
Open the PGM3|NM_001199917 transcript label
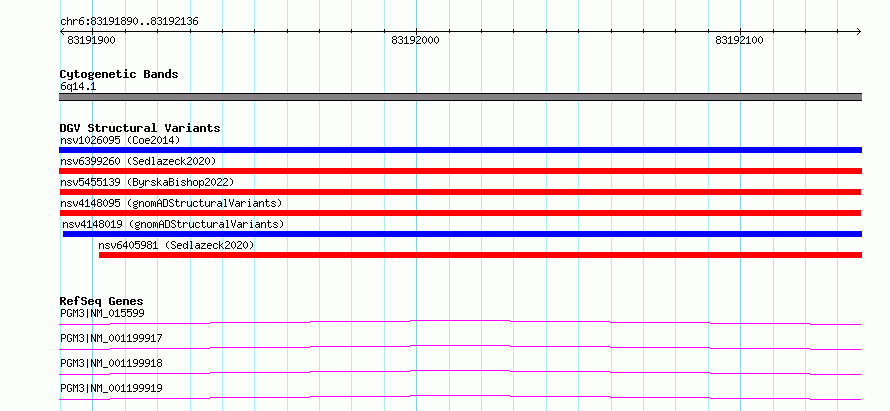point(111,338)
